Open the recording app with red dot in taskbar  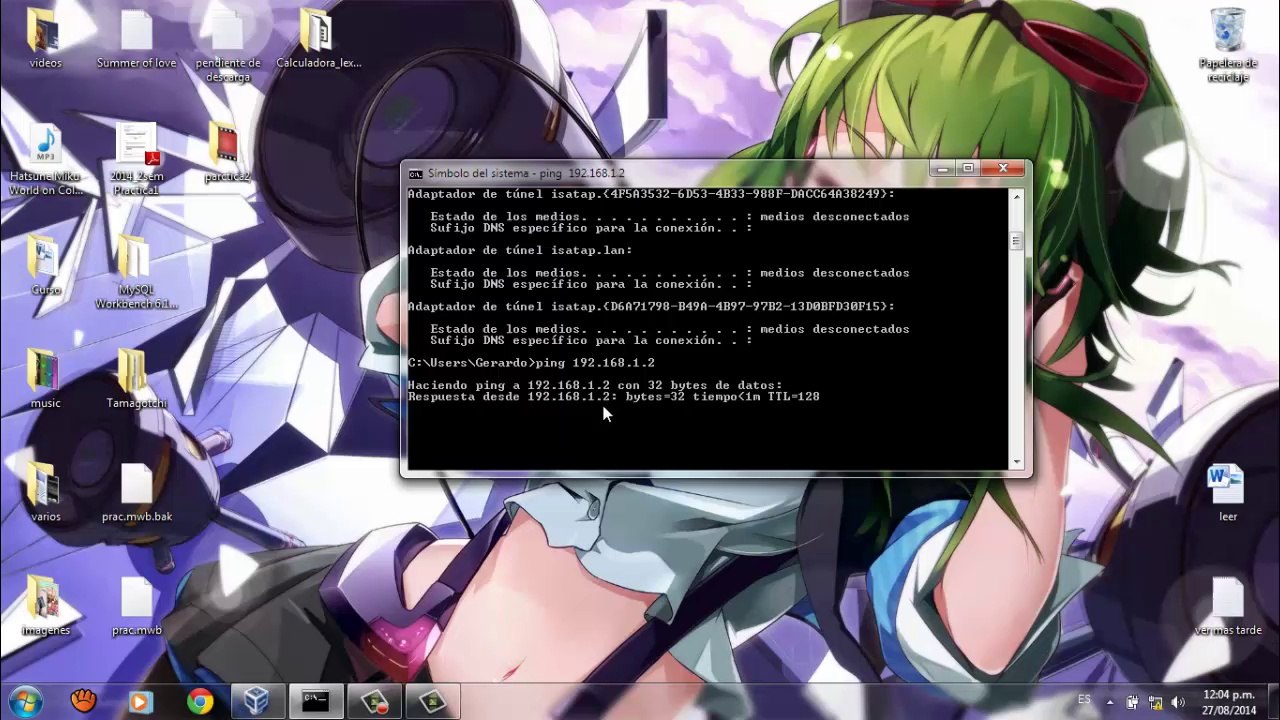pyautogui.click(x=374, y=701)
